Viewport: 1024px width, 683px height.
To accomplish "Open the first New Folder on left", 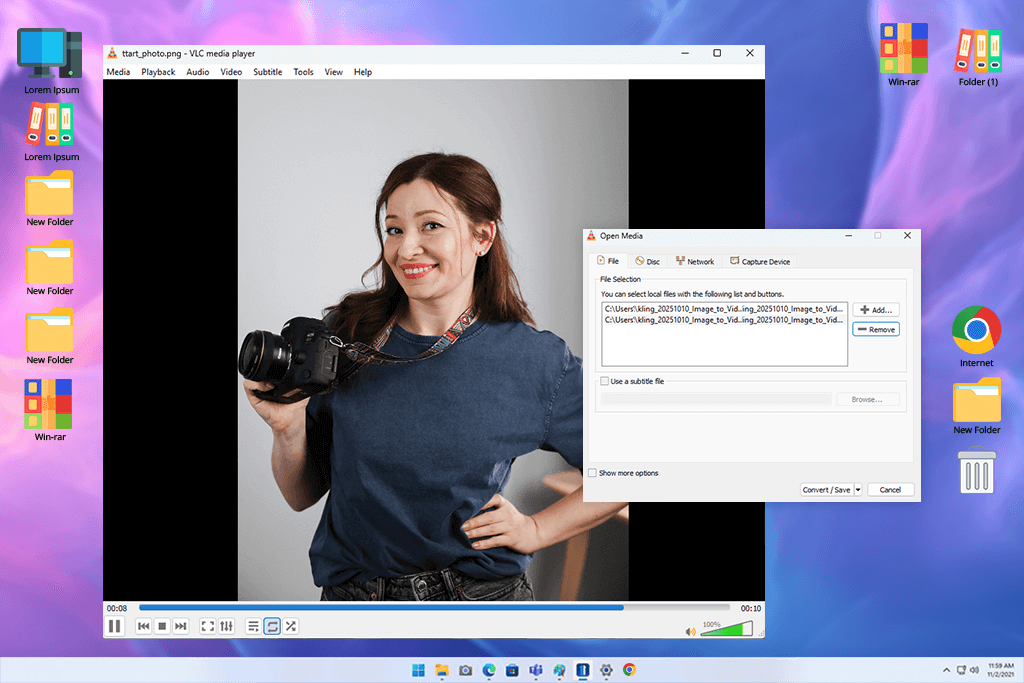I will tap(50, 199).
